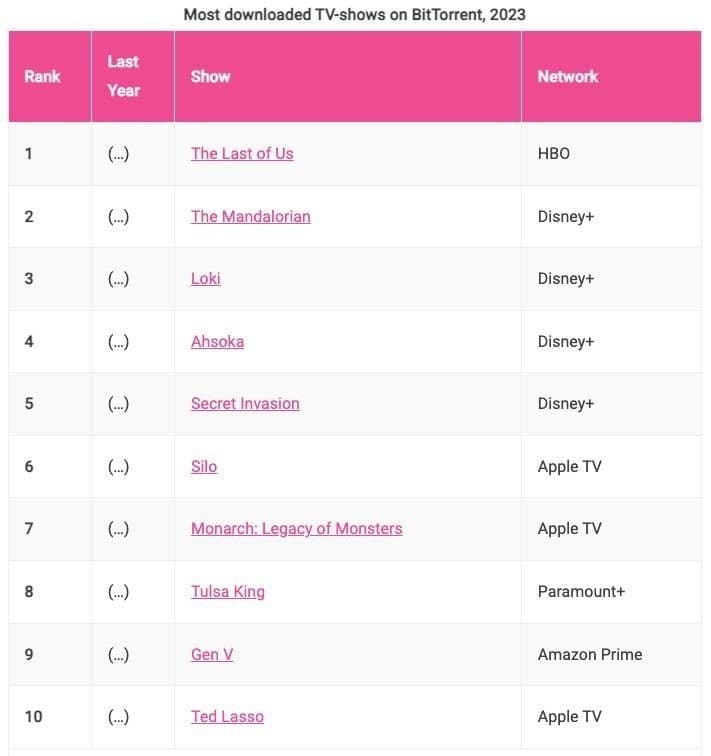The height and width of the screenshot is (756, 711).
Task: Follow the Ahsoka link
Action: click(217, 341)
